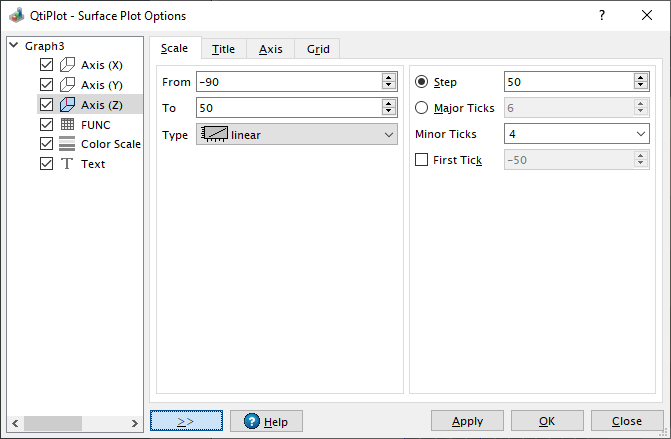Switch to the Title tab
Viewport: 671px width, 439px height.
tap(223, 49)
